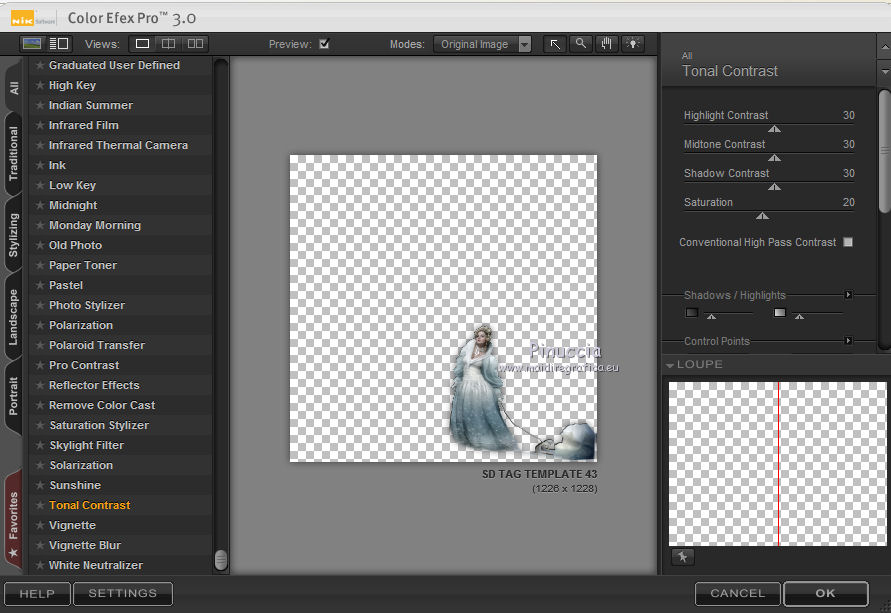
Task: Collapse the Loupe panel
Action: [x=670, y=365]
